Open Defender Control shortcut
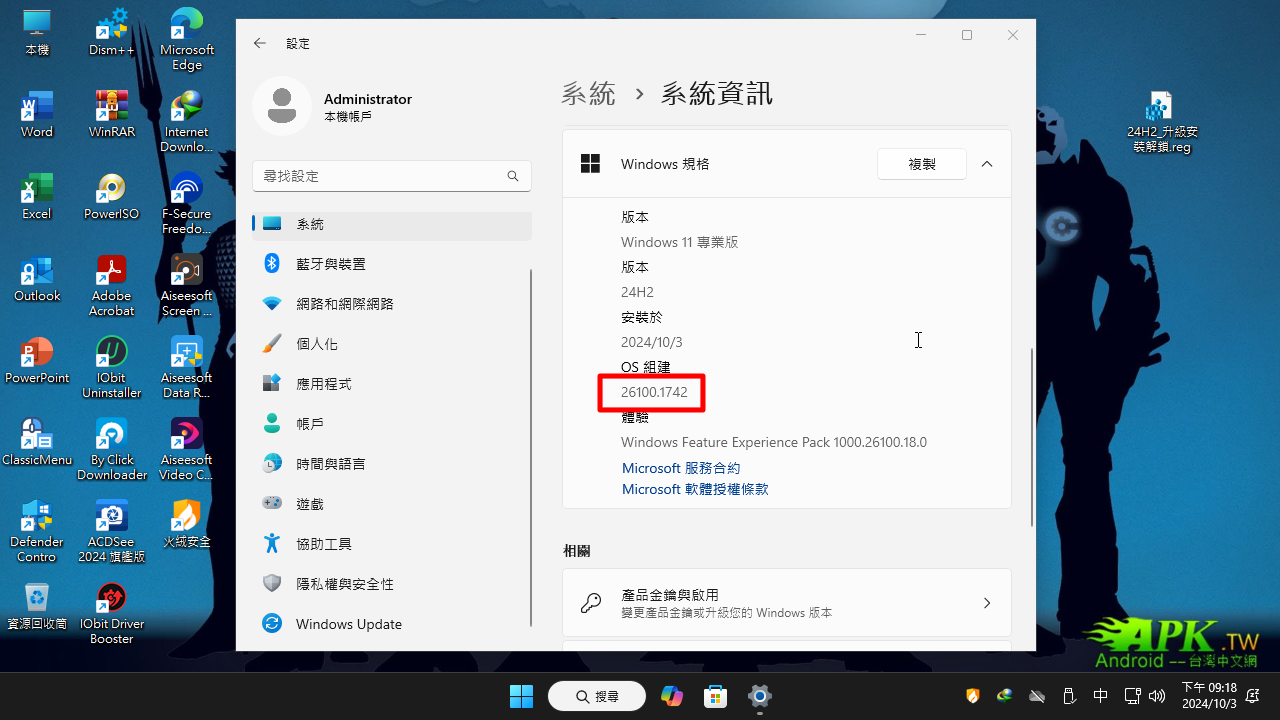This screenshot has height=720, width=1280. (x=37, y=531)
